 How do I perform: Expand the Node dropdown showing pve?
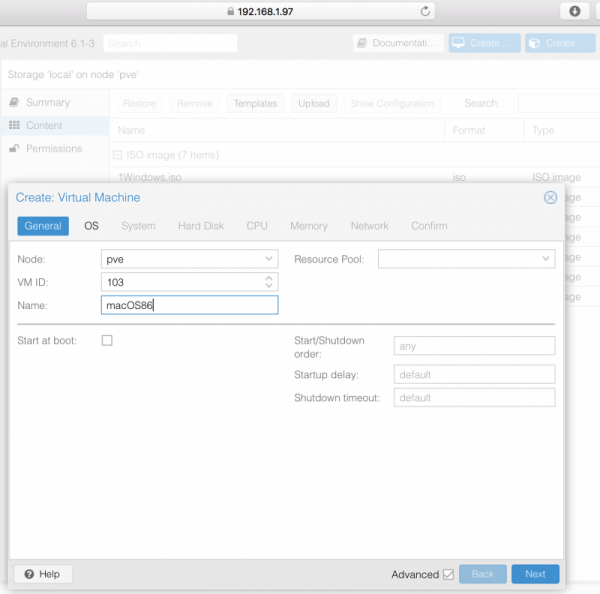[268, 259]
